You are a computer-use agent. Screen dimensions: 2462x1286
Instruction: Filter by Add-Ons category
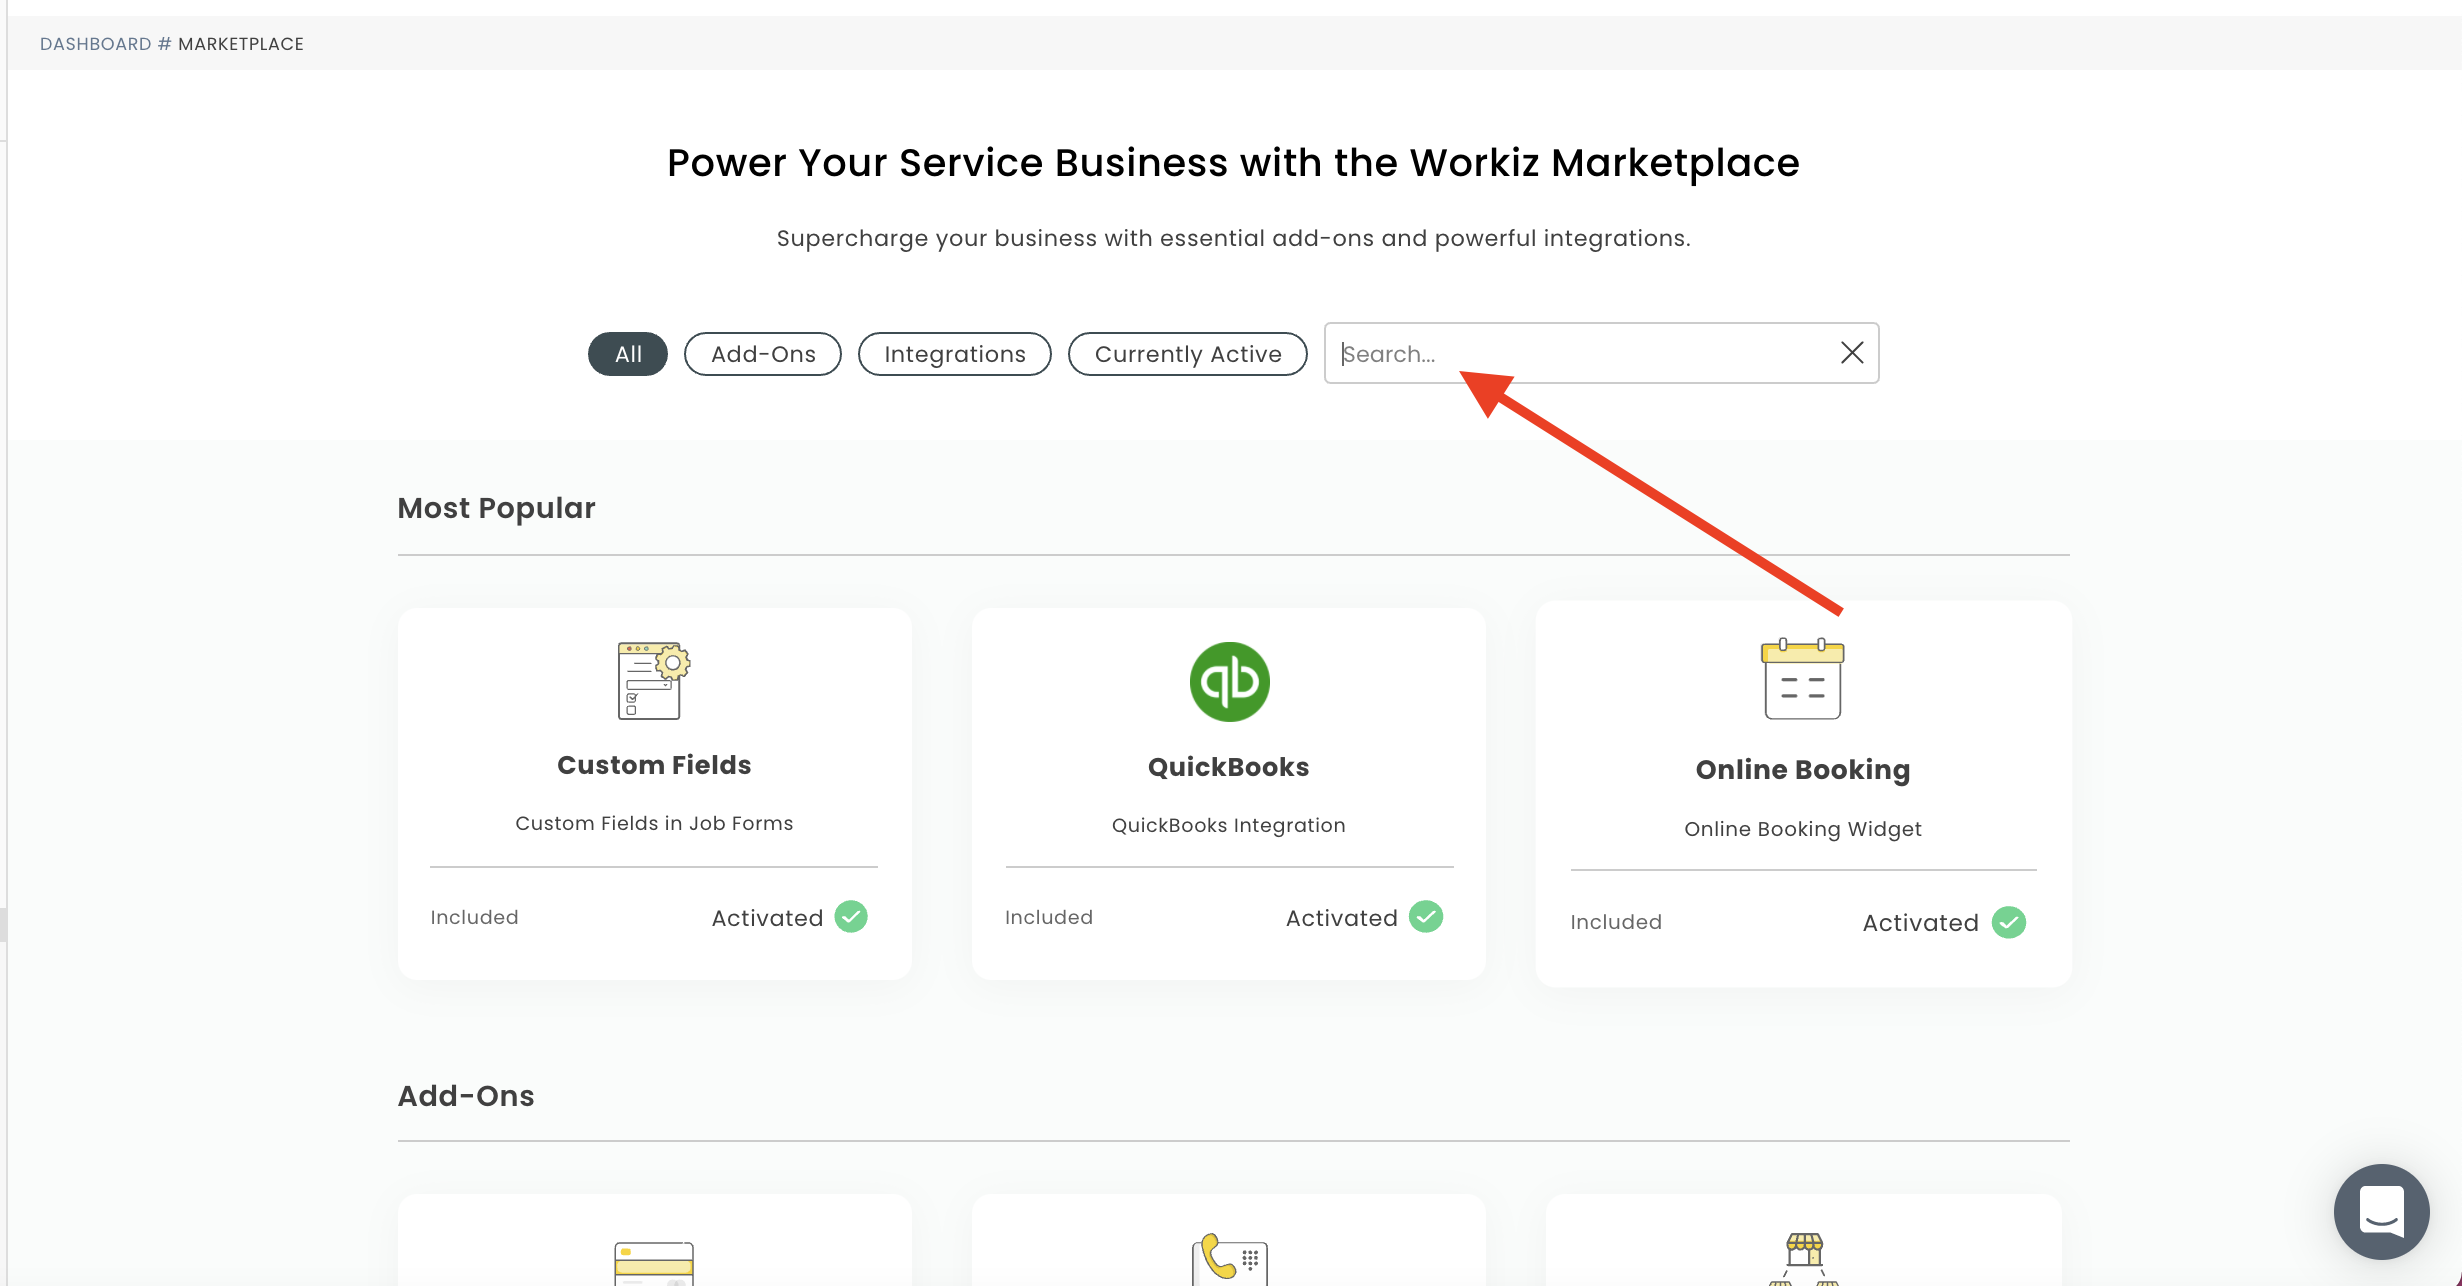763,354
